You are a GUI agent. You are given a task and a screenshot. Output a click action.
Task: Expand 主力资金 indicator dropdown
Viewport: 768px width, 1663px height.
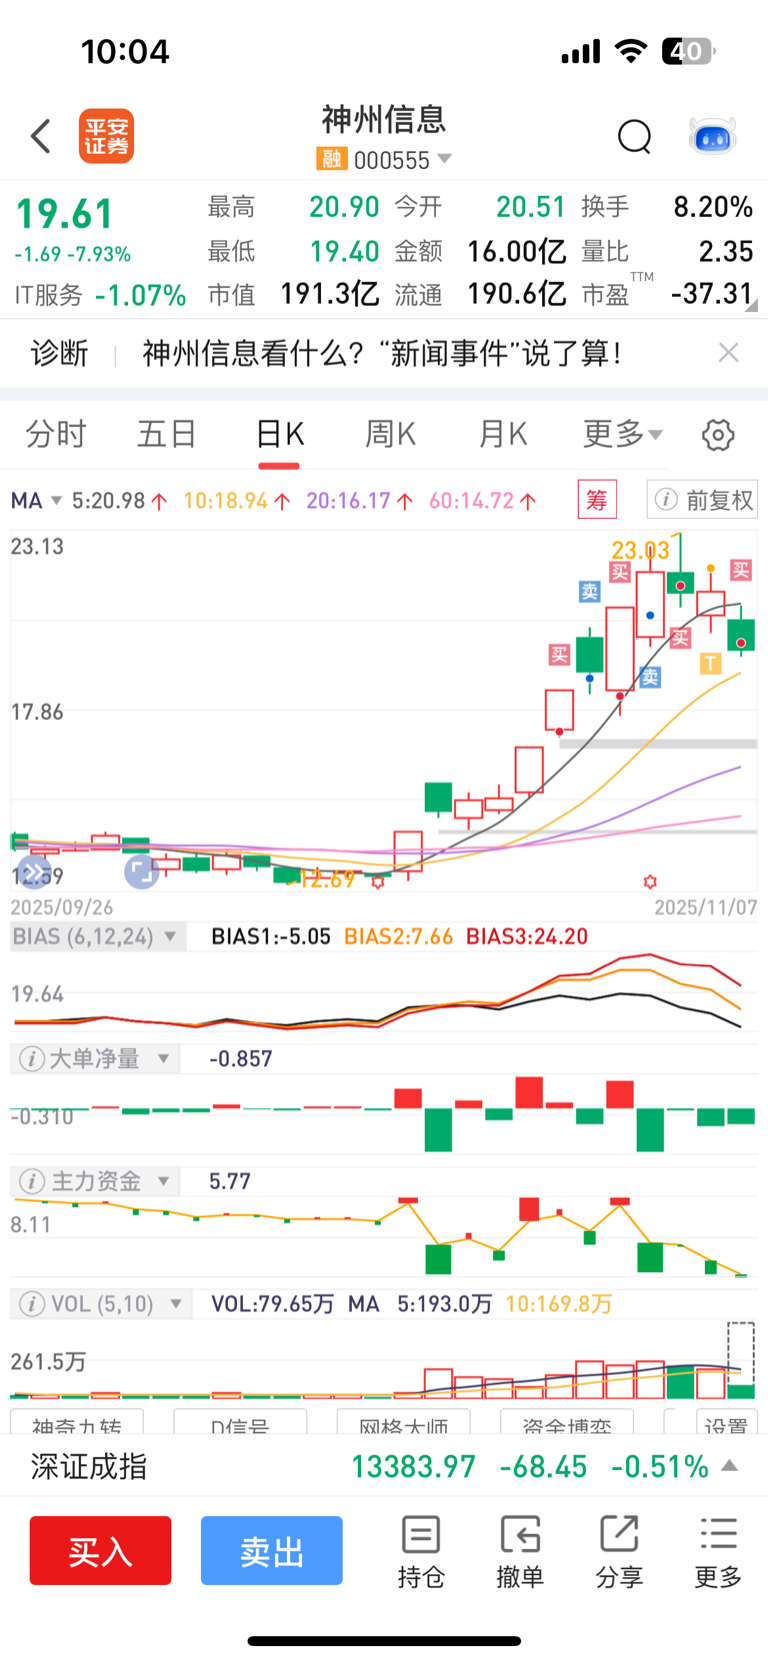pyautogui.click(x=163, y=1182)
